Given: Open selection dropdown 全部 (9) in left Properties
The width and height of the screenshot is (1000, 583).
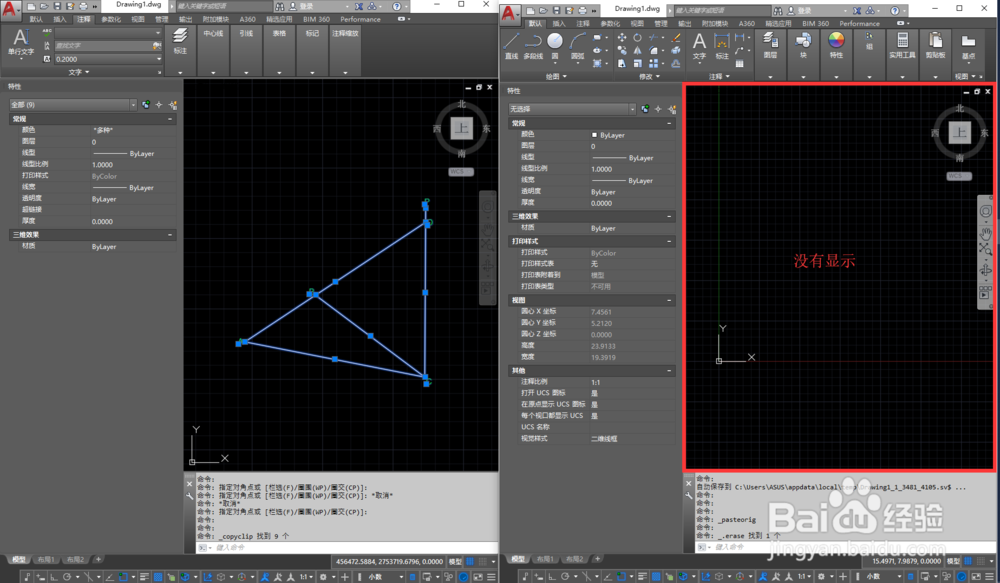Looking at the screenshot, I should (73, 105).
